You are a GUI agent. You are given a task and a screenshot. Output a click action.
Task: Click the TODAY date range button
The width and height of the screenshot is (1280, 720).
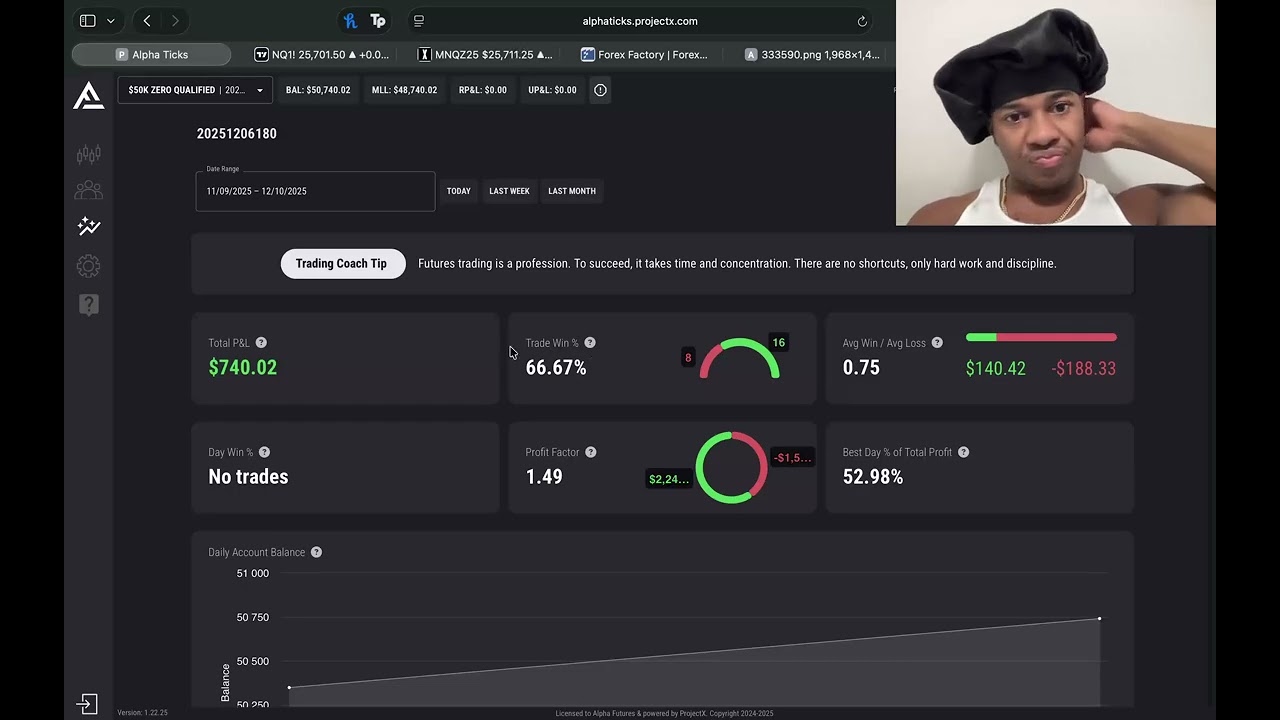pyautogui.click(x=458, y=191)
